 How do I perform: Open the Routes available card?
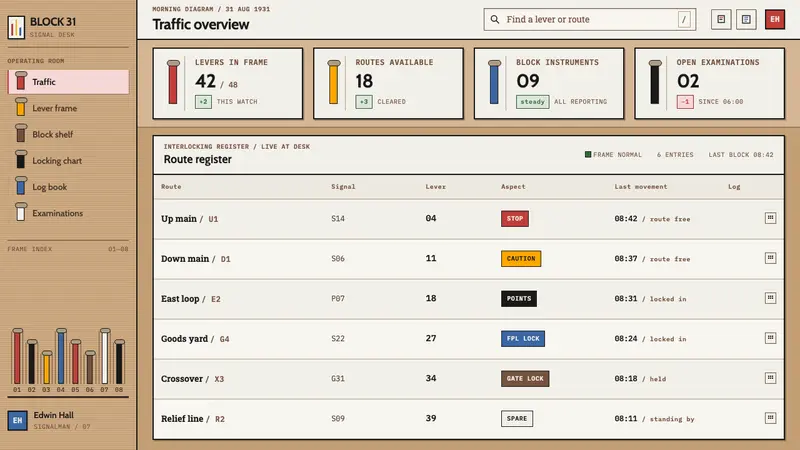pyautogui.click(x=388, y=84)
